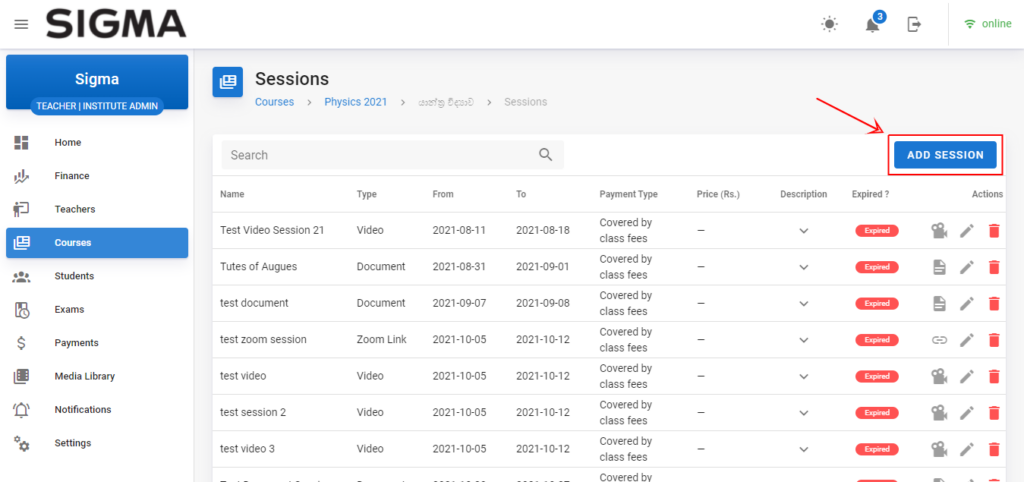The image size is (1024, 482).
Task: Click the ADD SESSION button
Action: pyautogui.click(x=945, y=155)
